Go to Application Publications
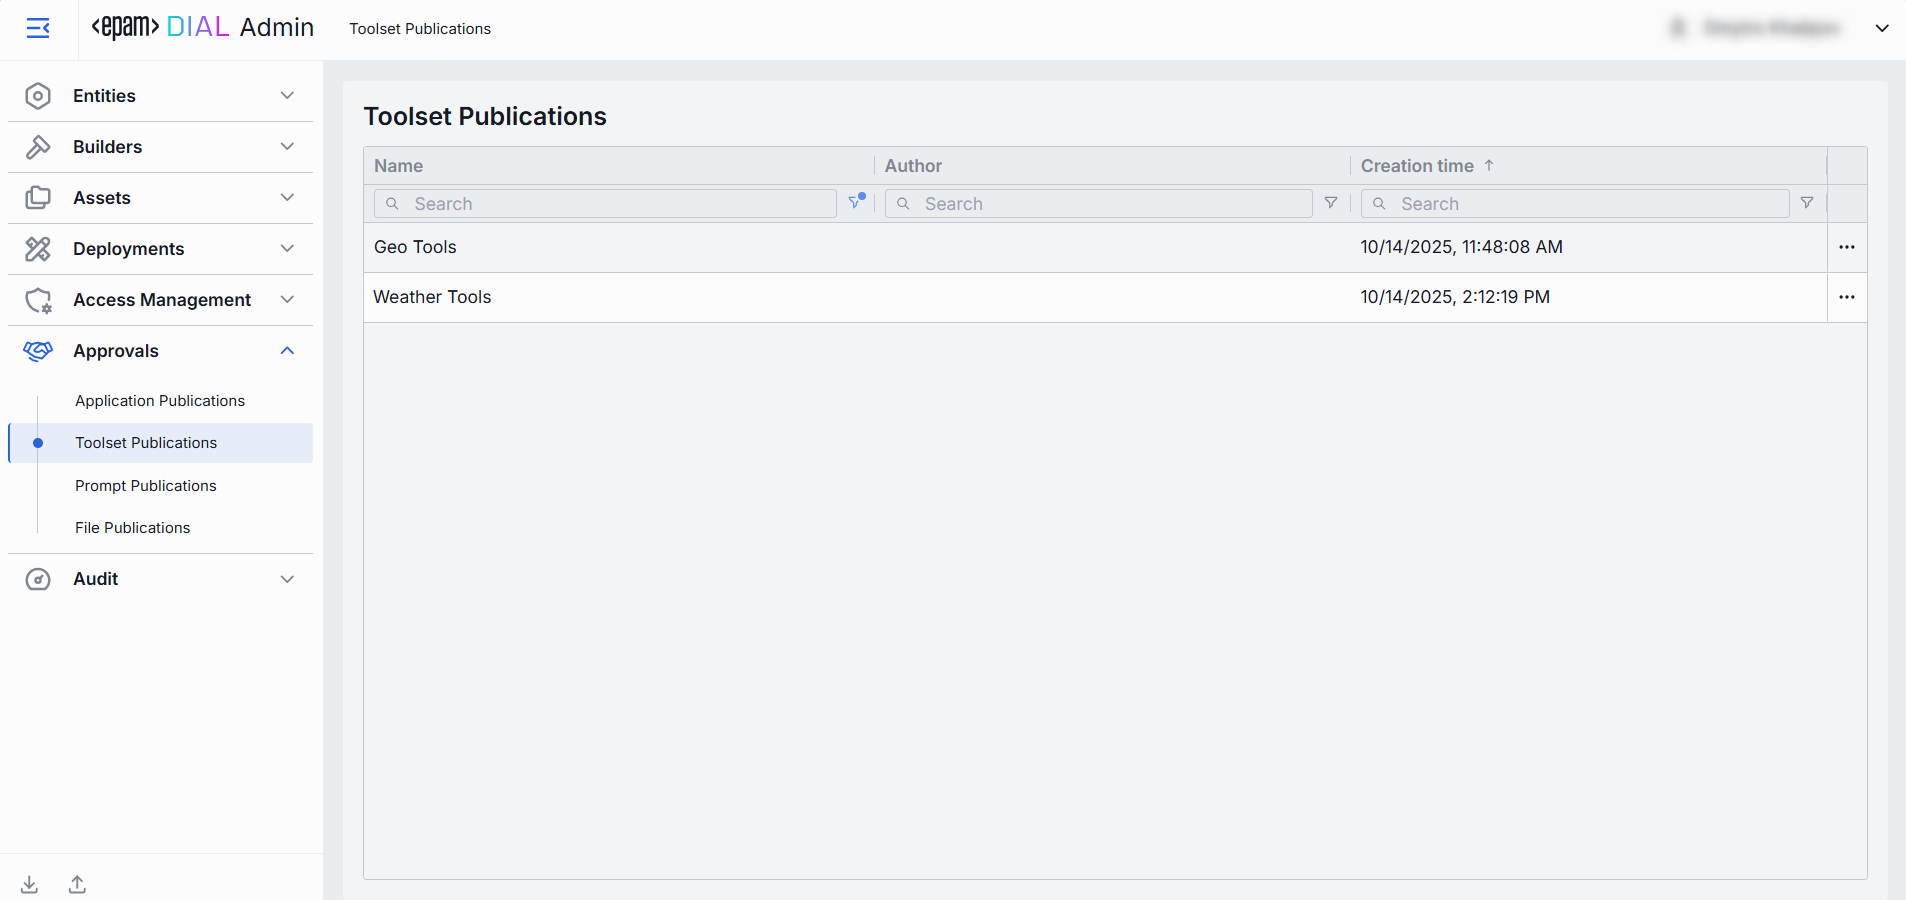This screenshot has width=1906, height=900. [160, 401]
